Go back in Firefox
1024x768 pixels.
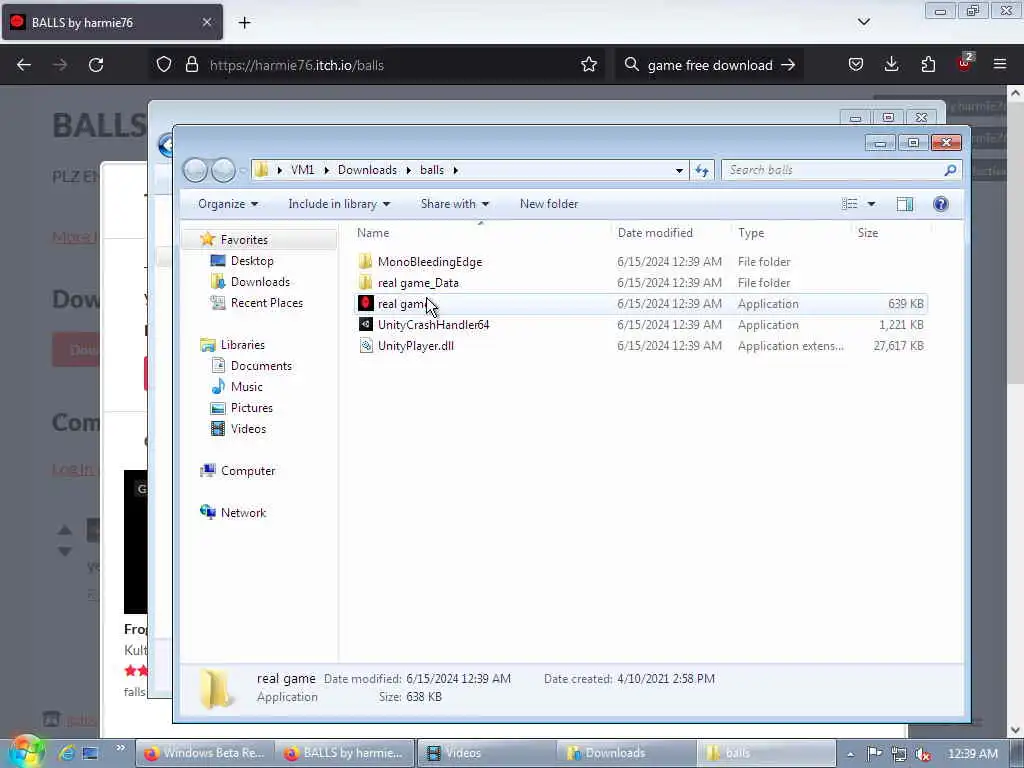click(24, 65)
